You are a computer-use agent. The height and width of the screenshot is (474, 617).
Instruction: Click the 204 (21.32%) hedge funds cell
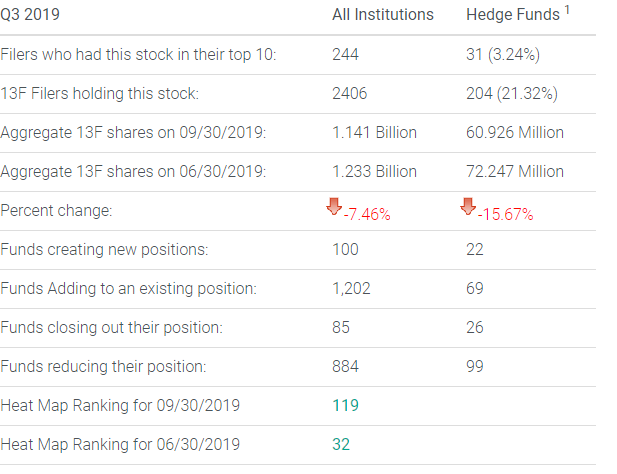point(511,93)
